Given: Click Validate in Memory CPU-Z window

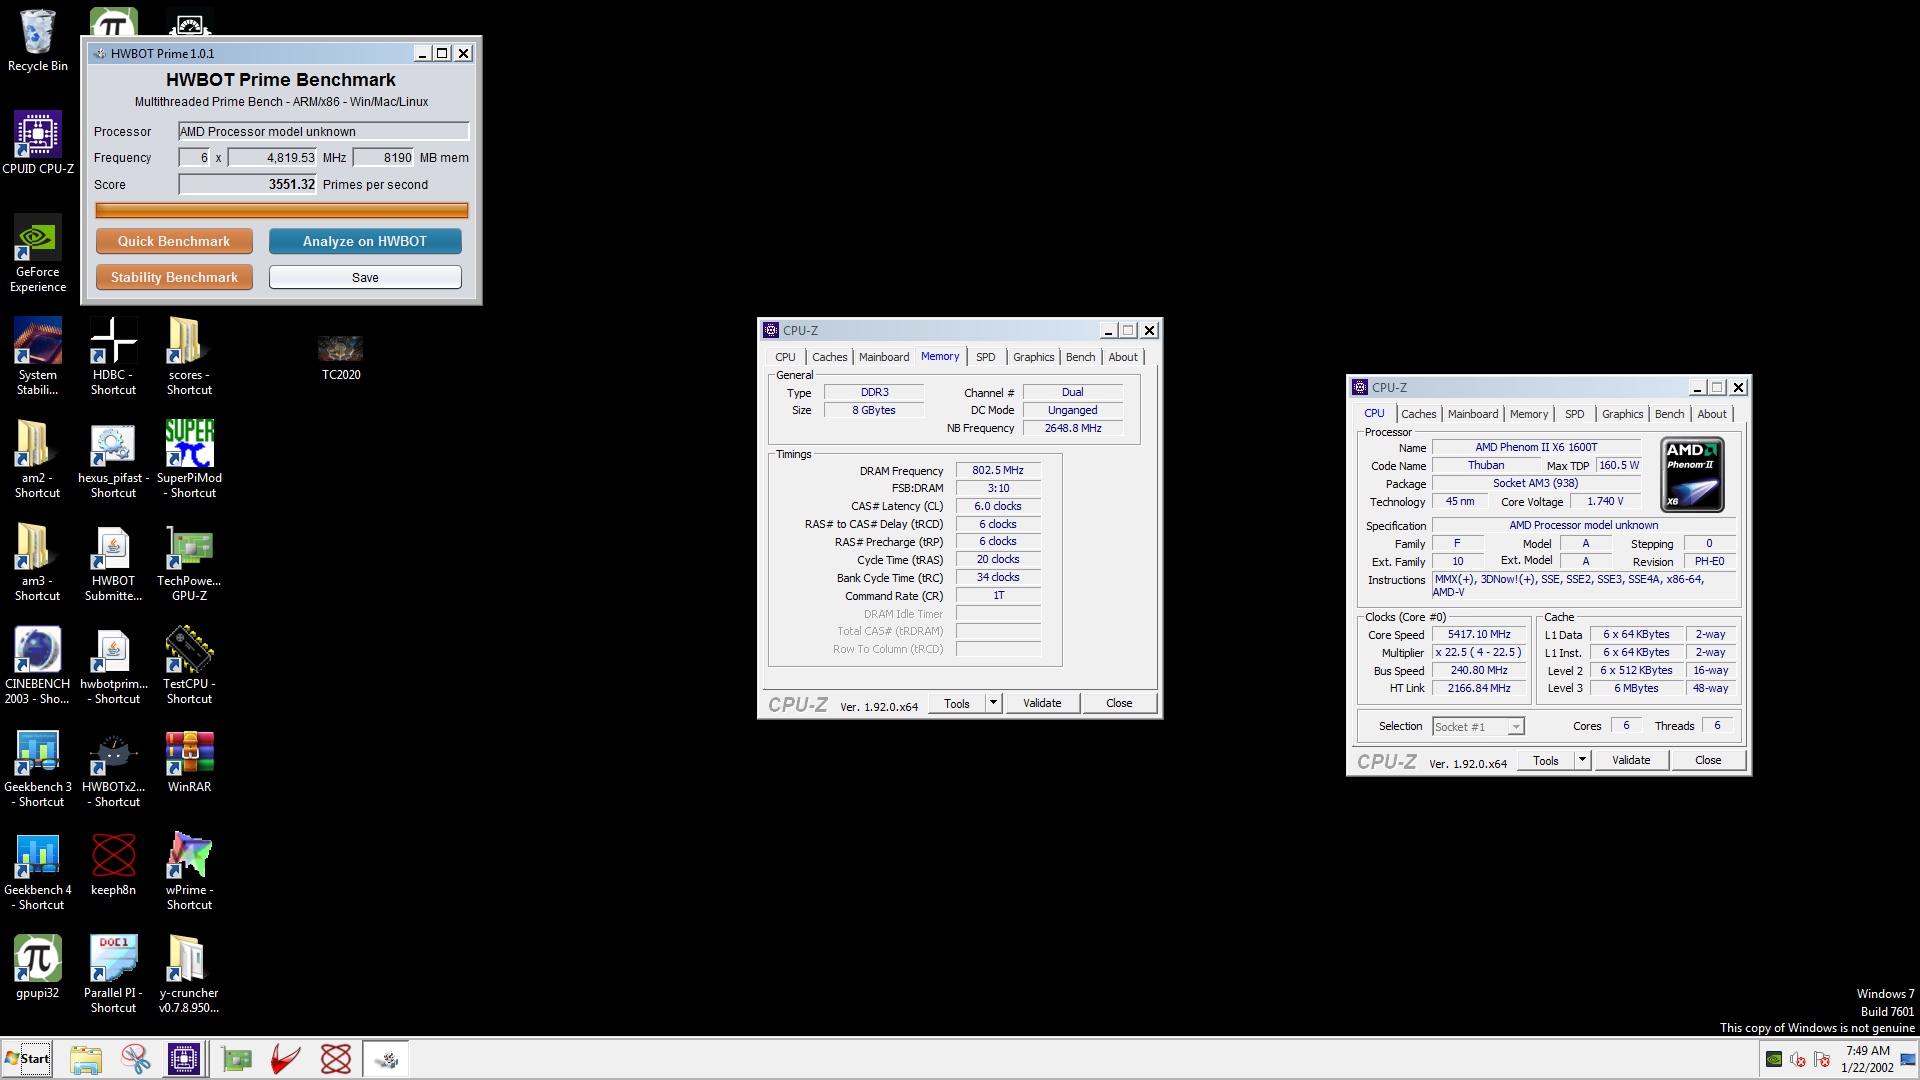Looking at the screenshot, I should point(1042,703).
